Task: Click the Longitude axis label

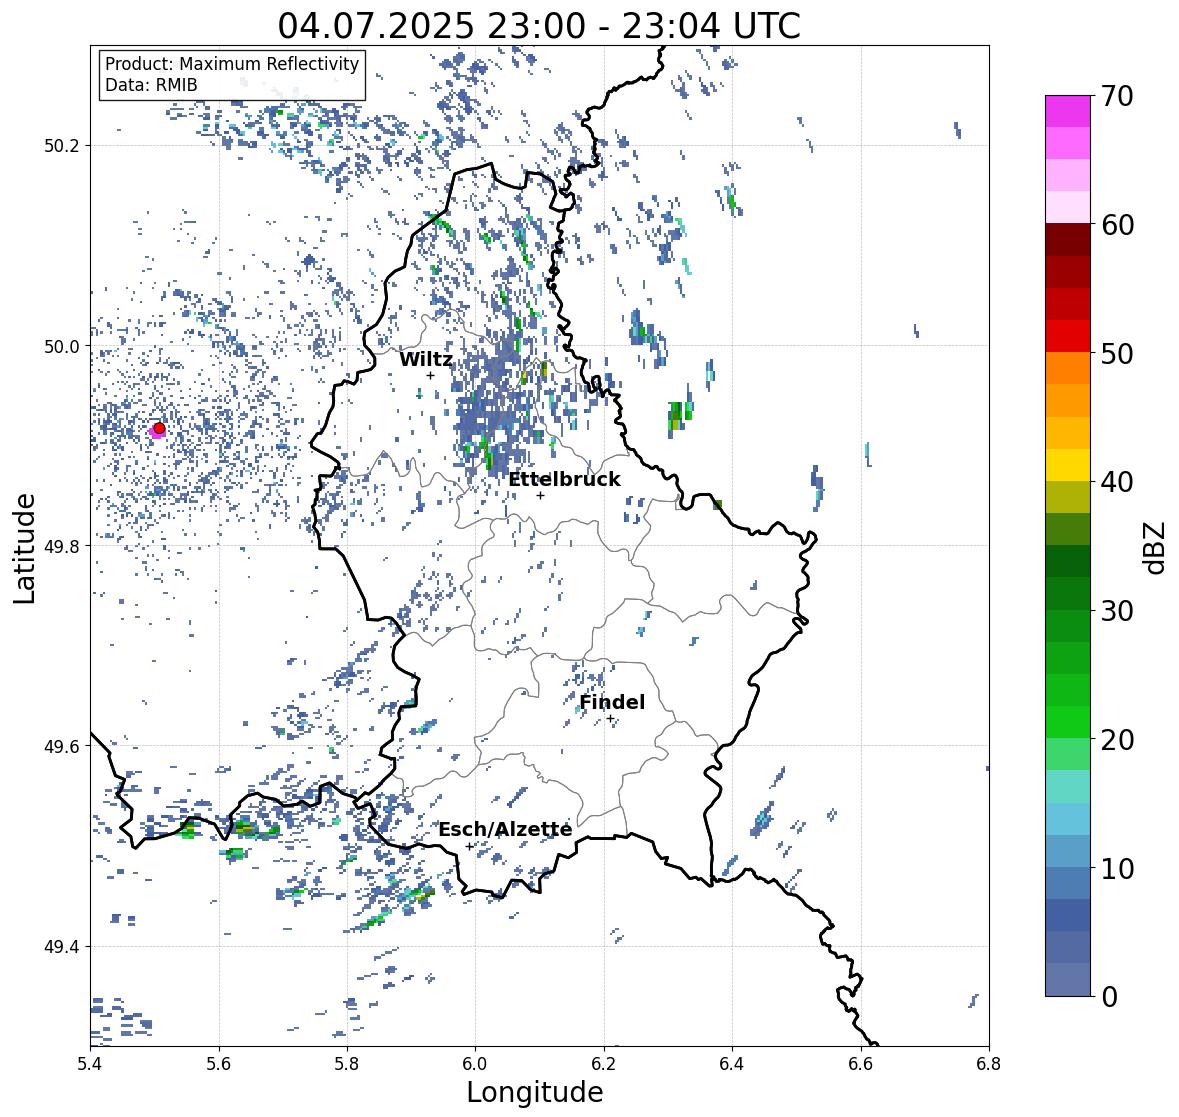Action: [x=535, y=1092]
